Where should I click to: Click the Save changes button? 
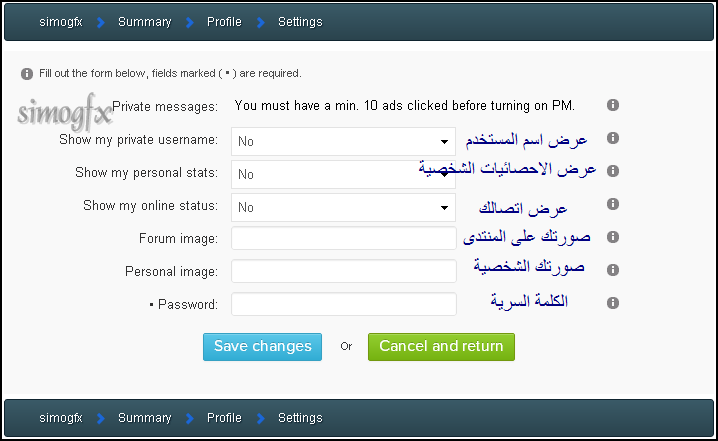click(x=262, y=347)
